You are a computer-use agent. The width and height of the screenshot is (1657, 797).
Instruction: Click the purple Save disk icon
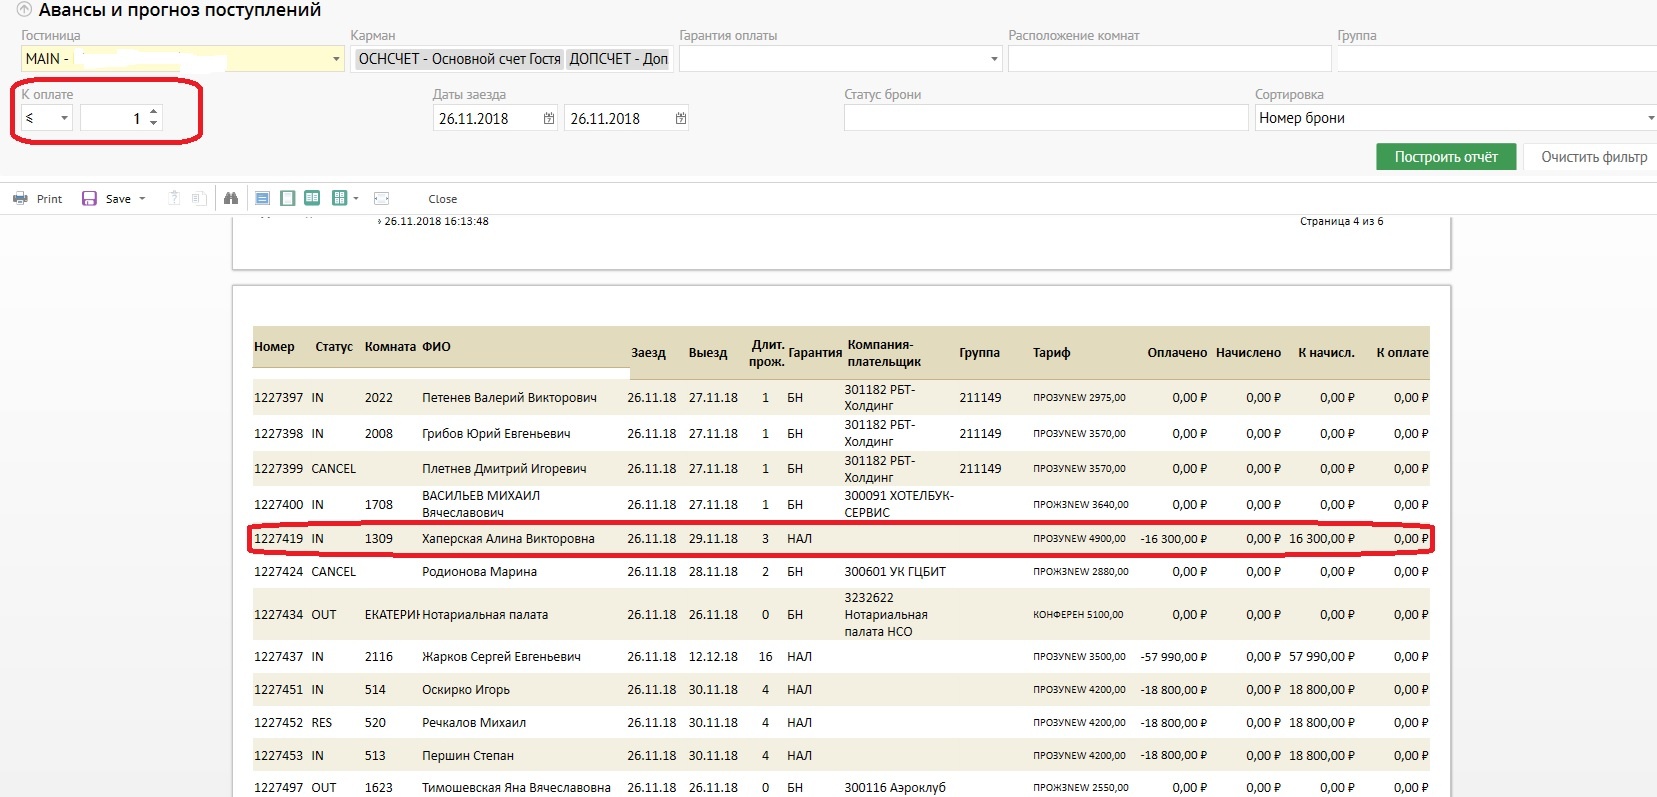click(90, 199)
